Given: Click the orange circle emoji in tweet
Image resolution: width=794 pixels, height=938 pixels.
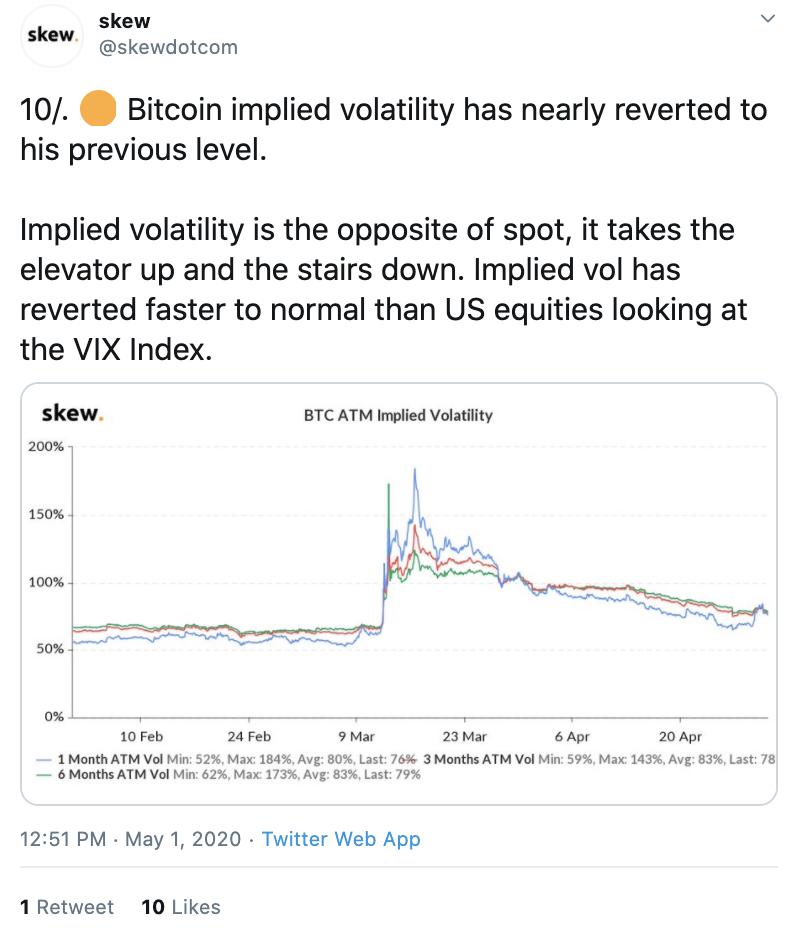Looking at the screenshot, I should 97,109.
